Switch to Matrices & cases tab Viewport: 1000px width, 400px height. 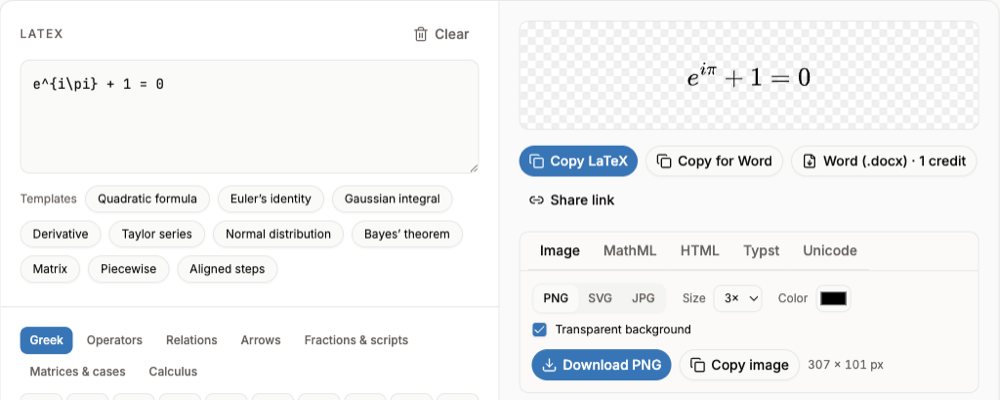pyautogui.click(x=78, y=371)
